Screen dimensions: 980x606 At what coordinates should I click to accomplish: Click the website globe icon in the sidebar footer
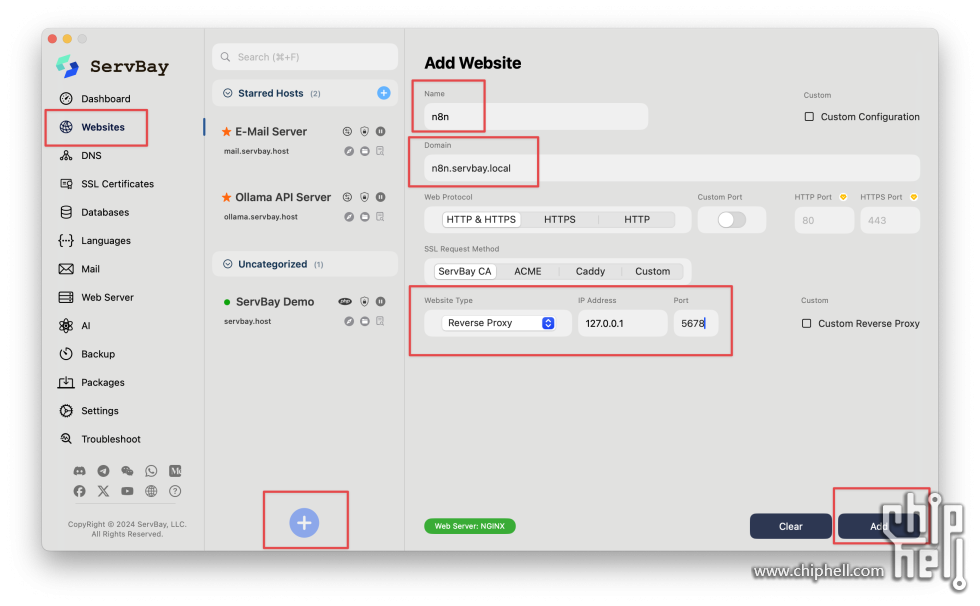tap(151, 491)
